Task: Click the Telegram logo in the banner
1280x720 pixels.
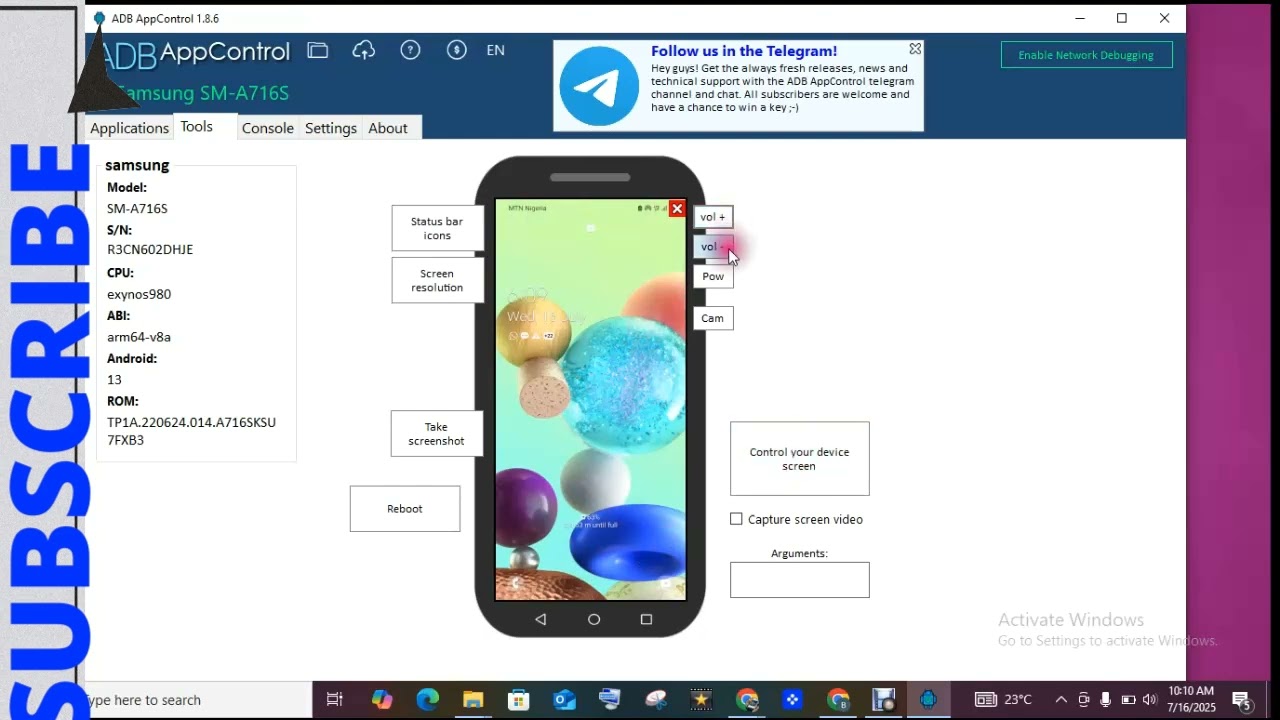Action: click(599, 86)
